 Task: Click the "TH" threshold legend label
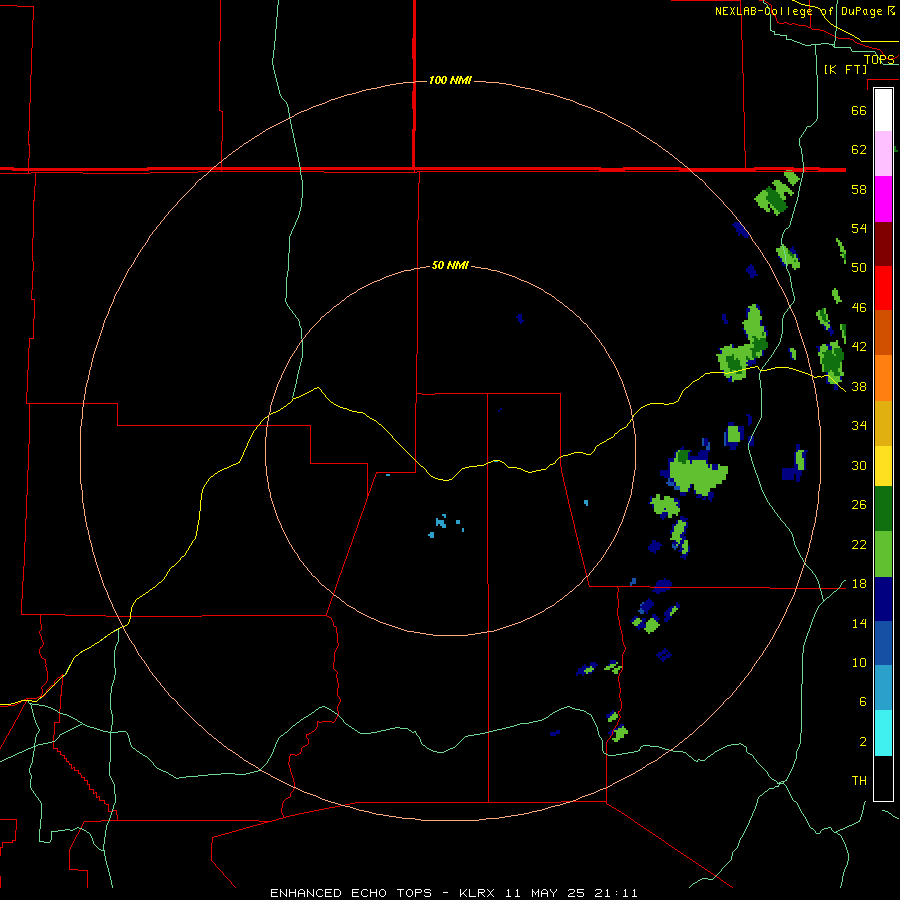pos(859,781)
